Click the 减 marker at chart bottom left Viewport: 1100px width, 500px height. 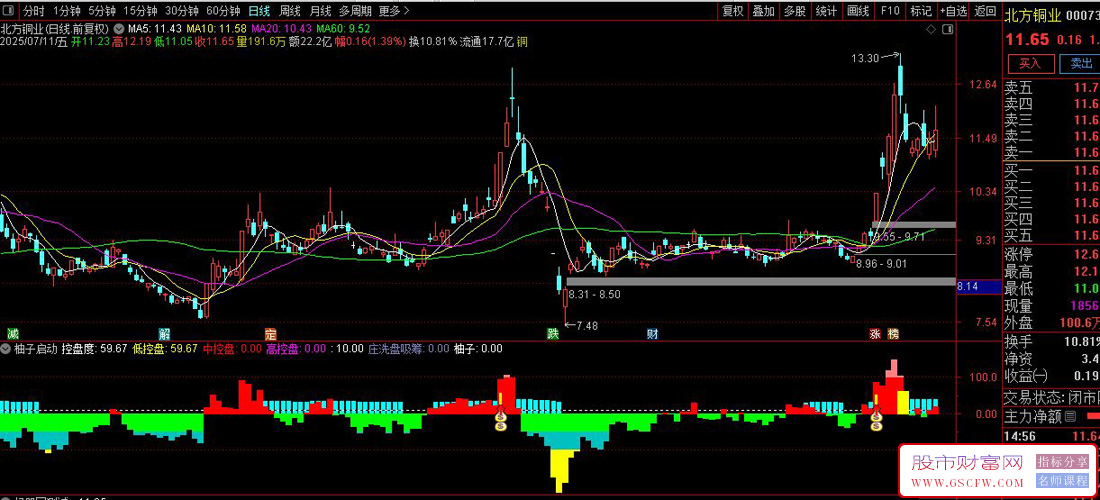click(12, 333)
